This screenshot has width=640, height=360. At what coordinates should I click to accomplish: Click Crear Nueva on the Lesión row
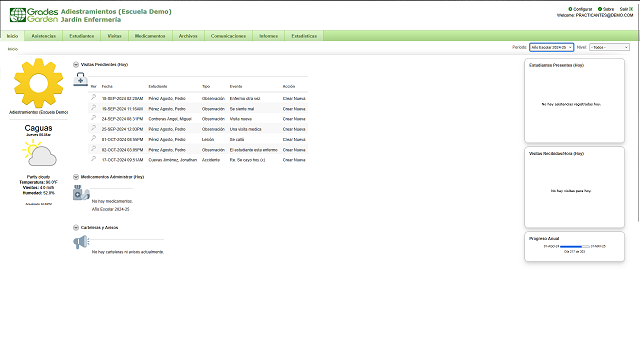click(x=294, y=140)
